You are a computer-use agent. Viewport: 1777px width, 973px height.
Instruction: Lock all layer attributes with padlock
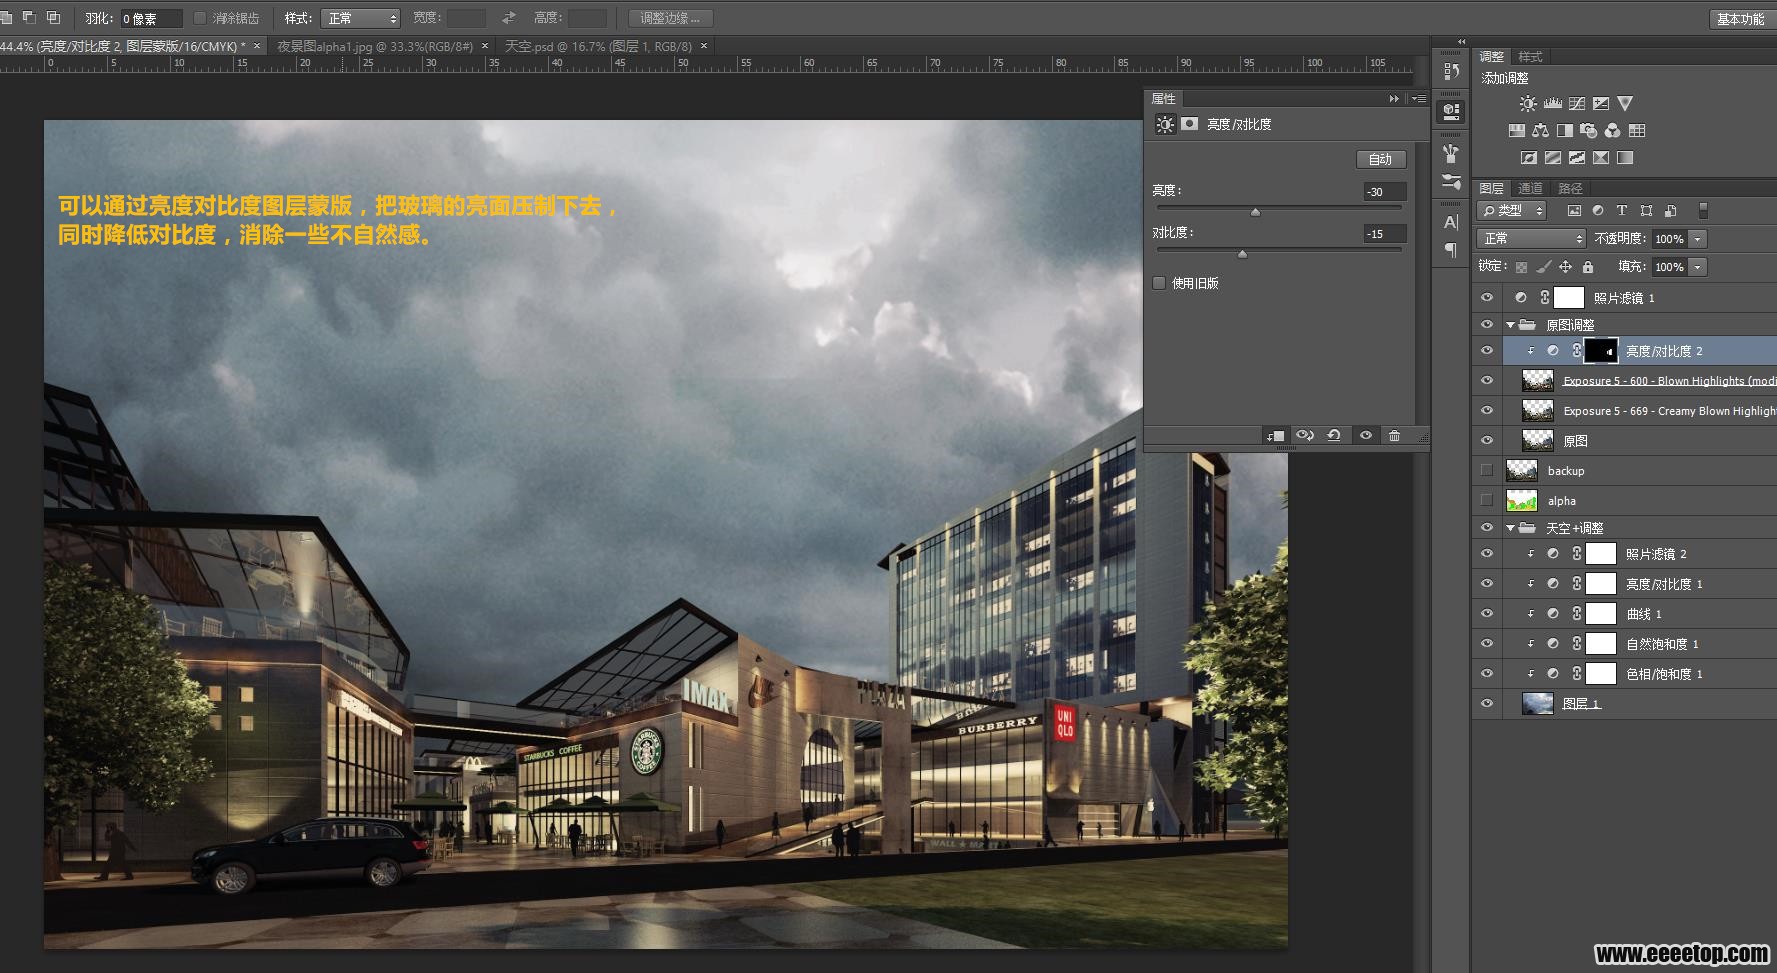pyautogui.click(x=1588, y=267)
